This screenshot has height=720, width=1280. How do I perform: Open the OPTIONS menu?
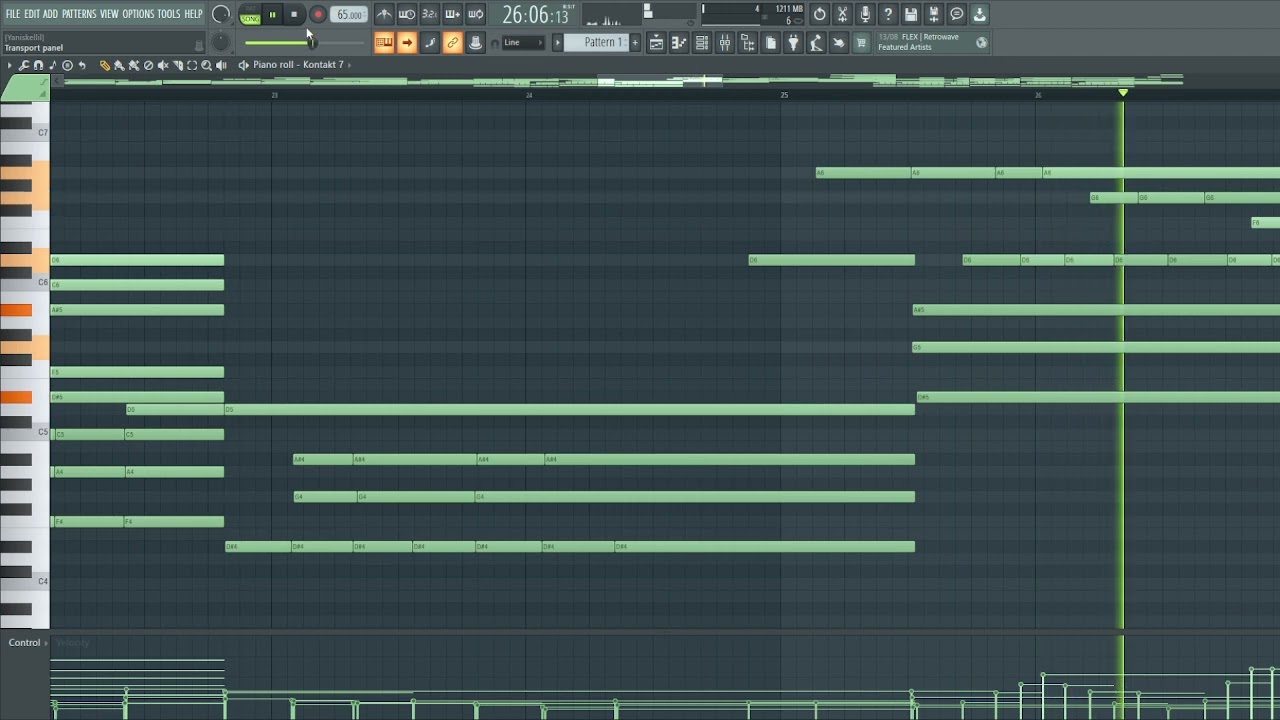pyautogui.click(x=138, y=14)
